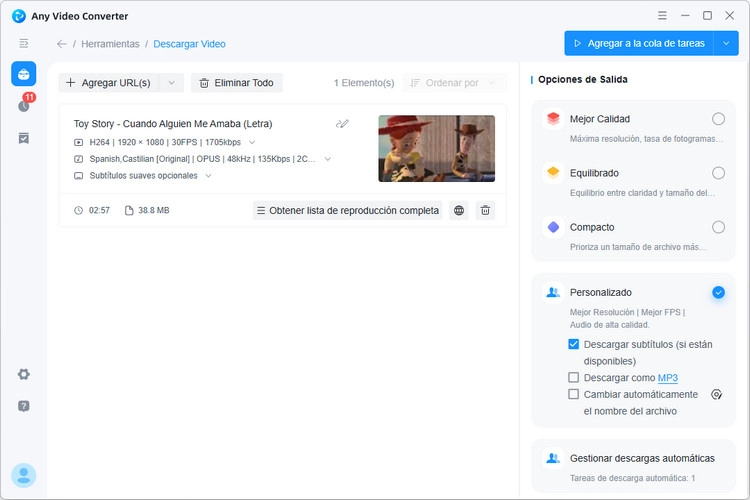Select the Personalizado radio option

(718, 292)
